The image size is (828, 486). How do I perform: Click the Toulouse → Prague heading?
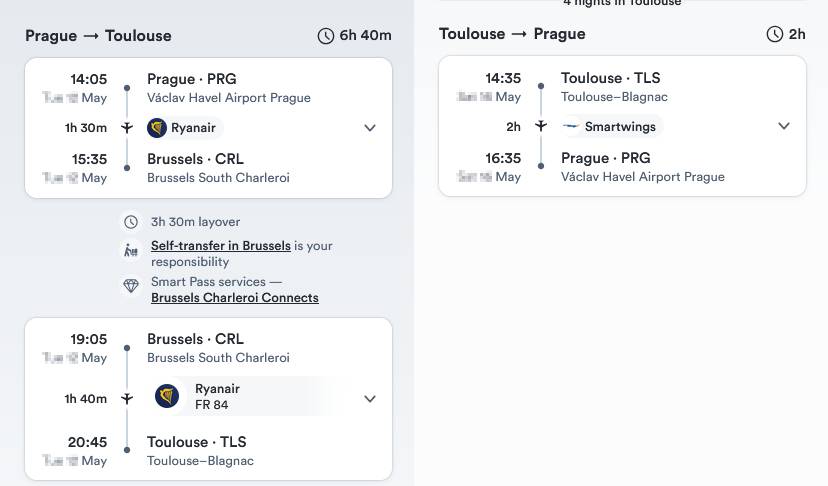(x=512, y=34)
